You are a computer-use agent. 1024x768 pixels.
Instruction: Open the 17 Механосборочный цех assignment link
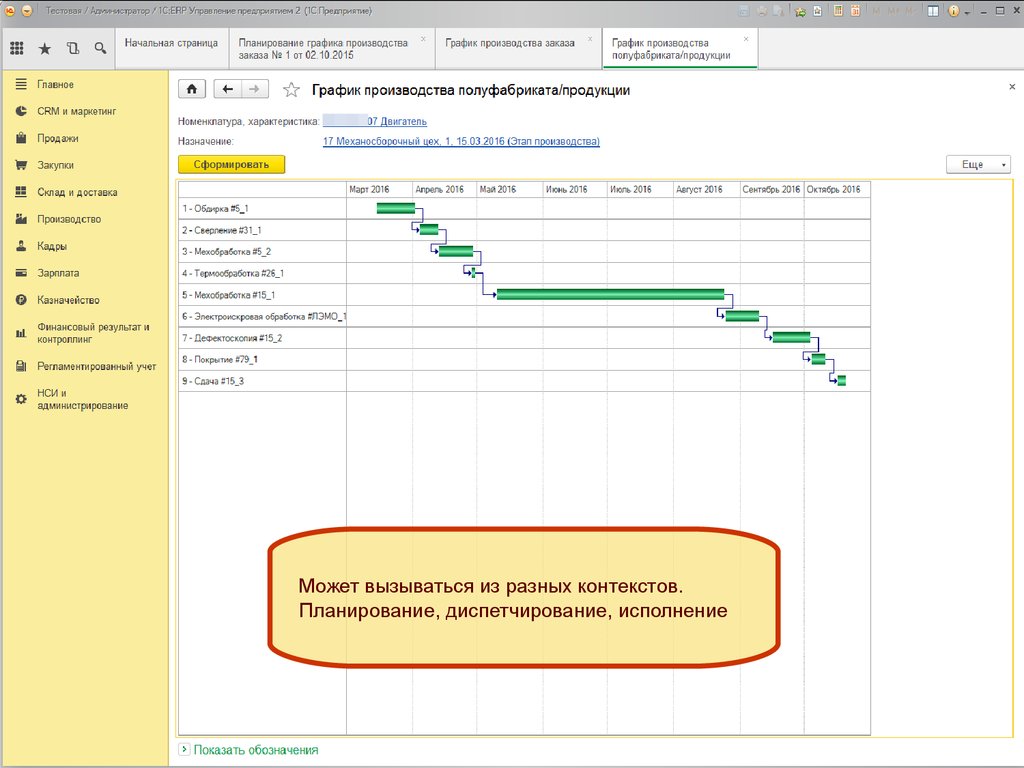461,141
